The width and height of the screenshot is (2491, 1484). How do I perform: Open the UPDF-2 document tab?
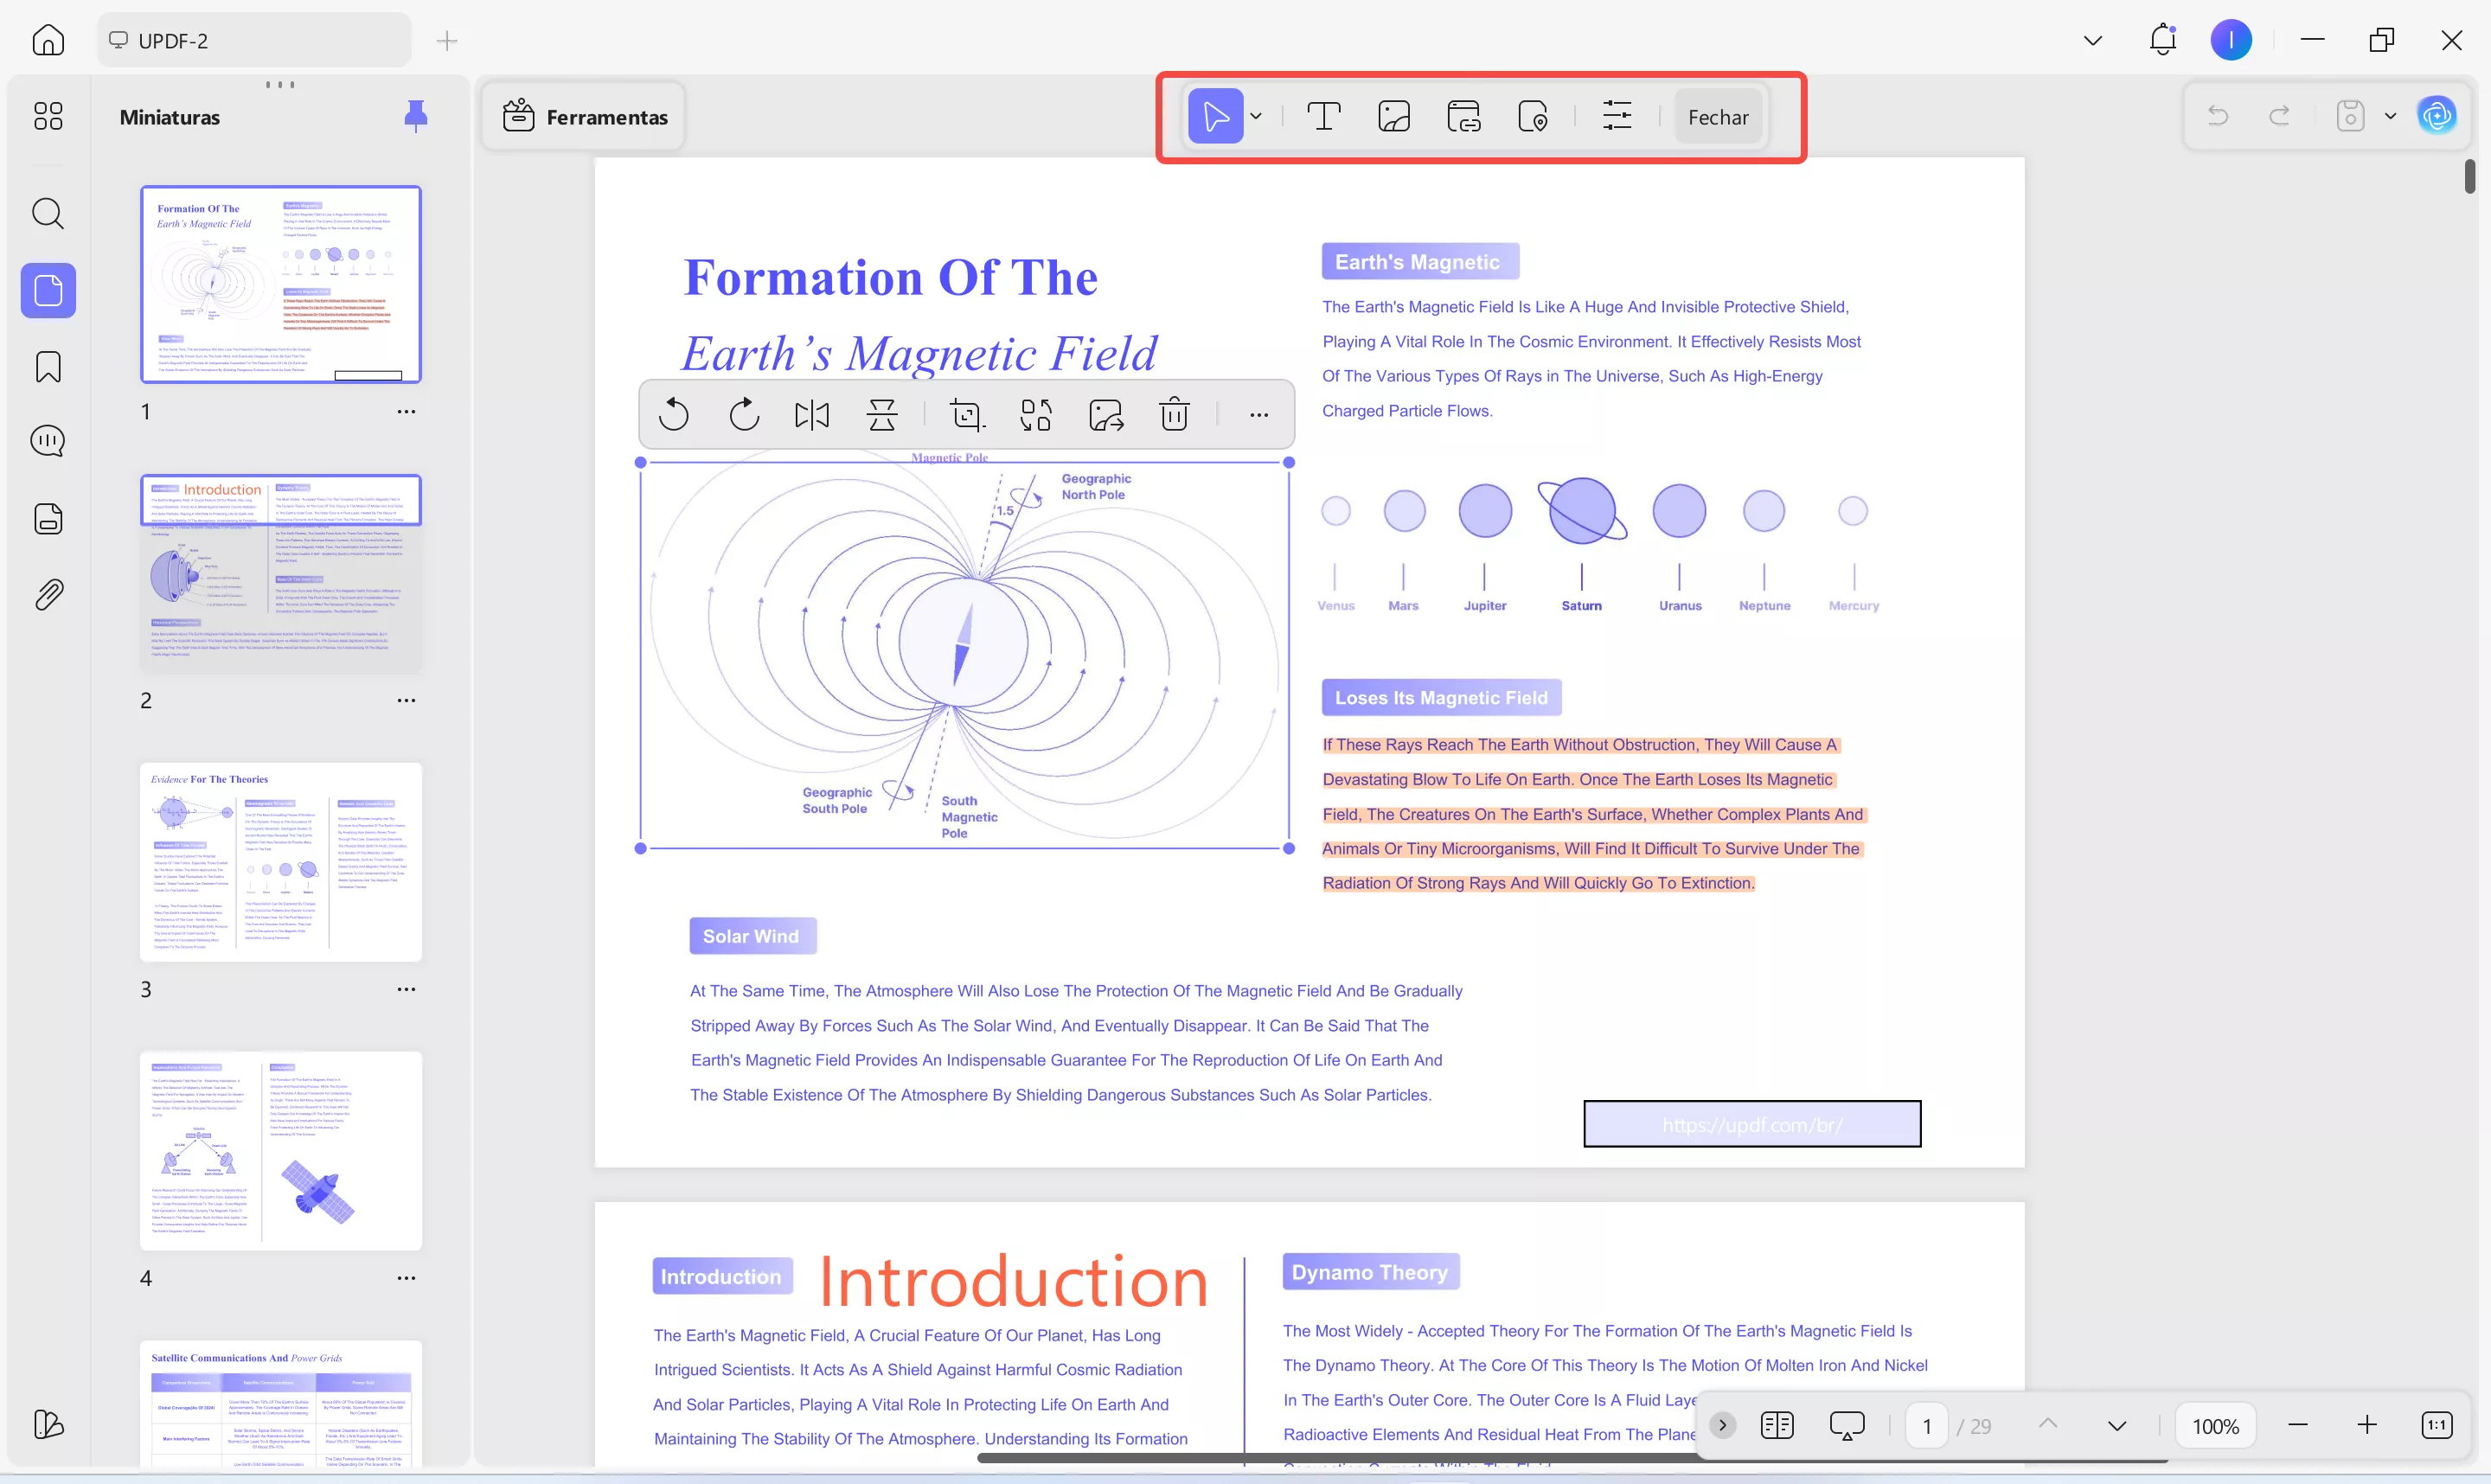pyautogui.click(x=253, y=40)
